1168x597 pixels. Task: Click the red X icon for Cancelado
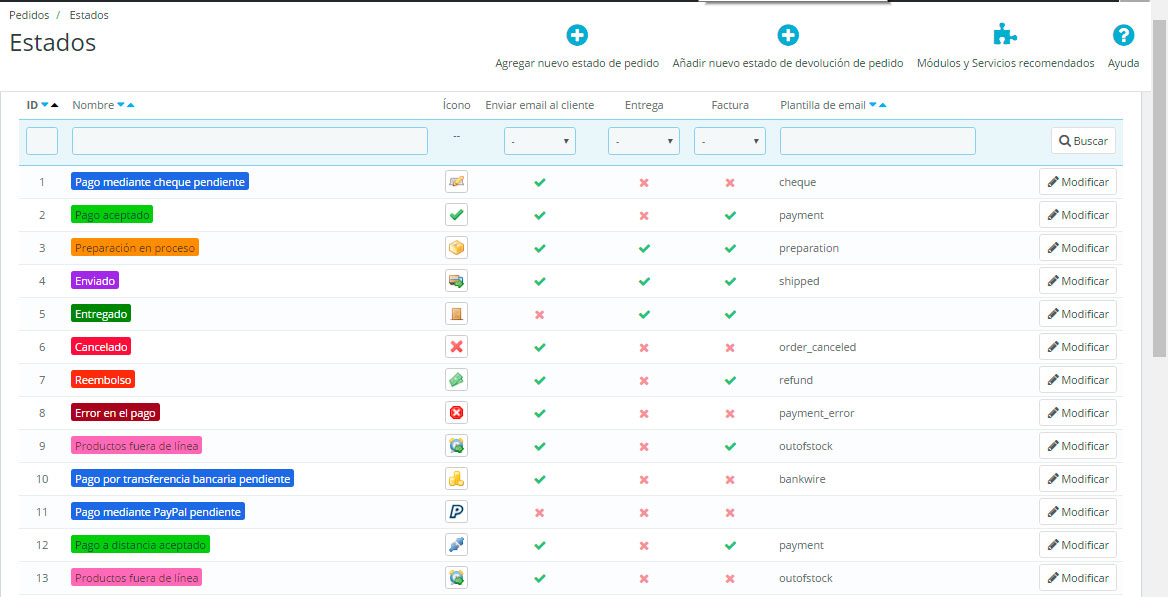[457, 347]
